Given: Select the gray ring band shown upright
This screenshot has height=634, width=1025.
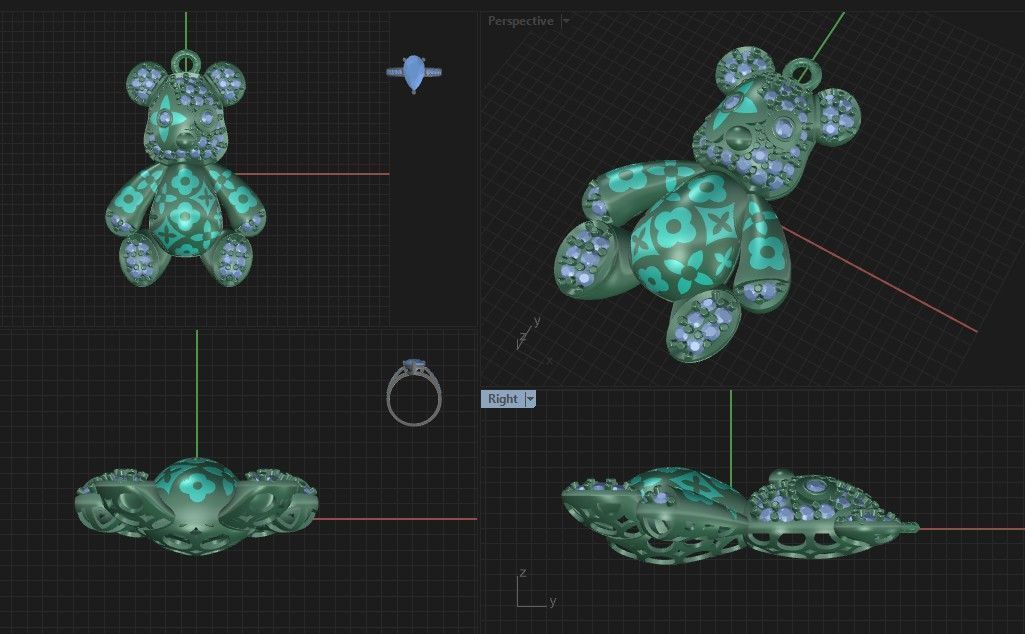Looking at the screenshot, I should (414, 393).
